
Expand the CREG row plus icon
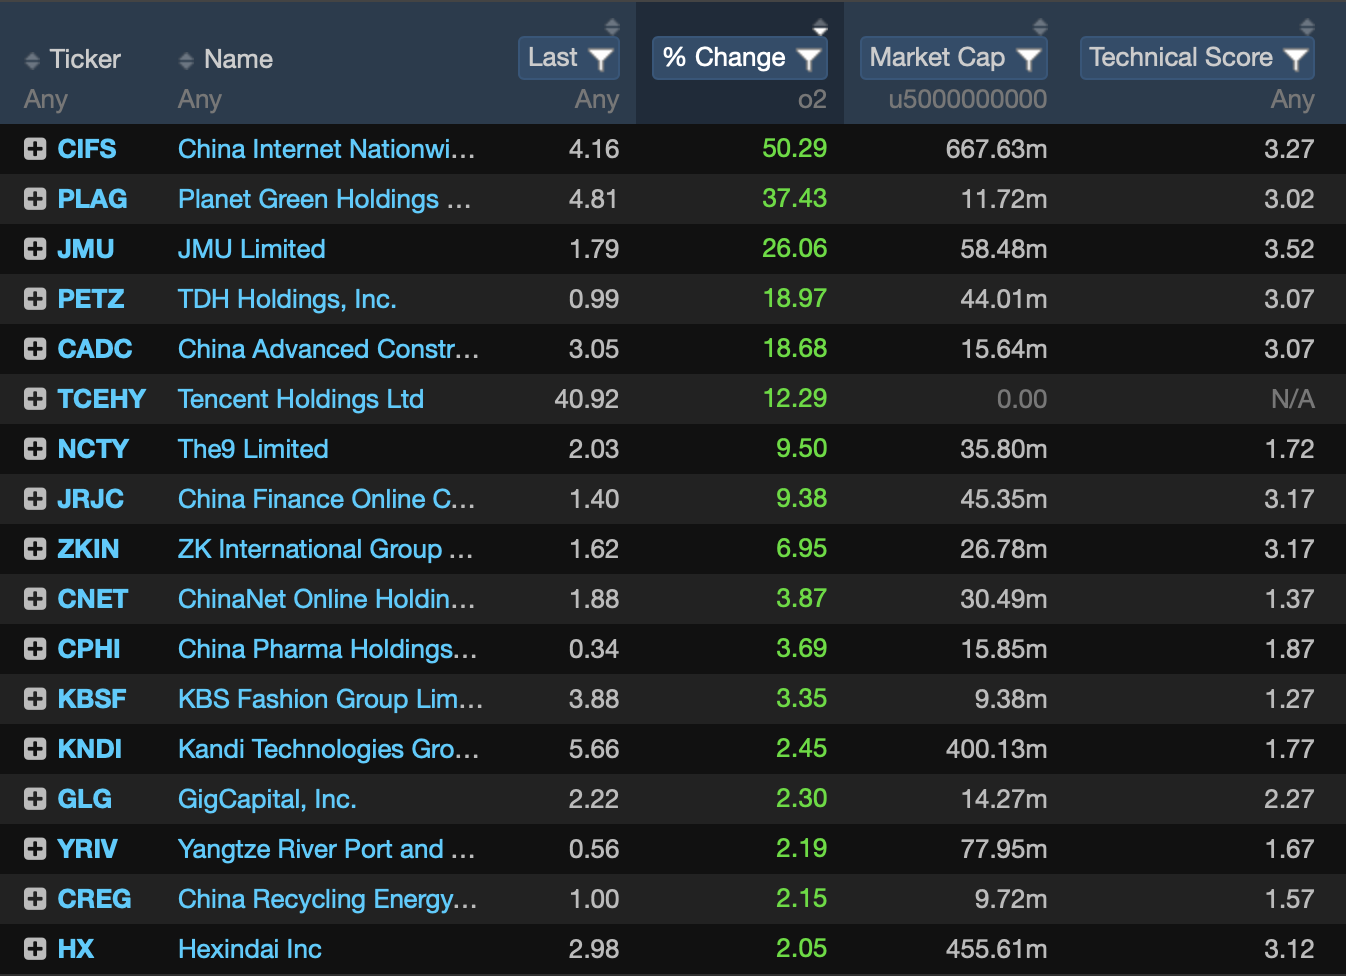pyautogui.click(x=35, y=899)
